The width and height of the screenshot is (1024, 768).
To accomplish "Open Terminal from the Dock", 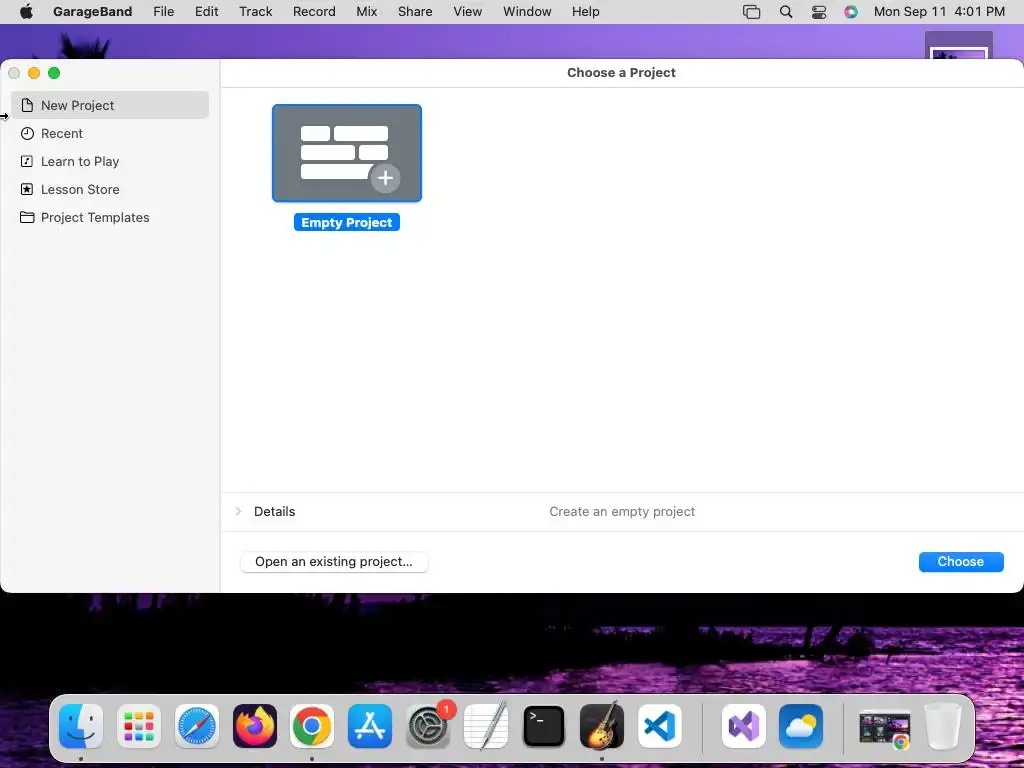I will 543,726.
